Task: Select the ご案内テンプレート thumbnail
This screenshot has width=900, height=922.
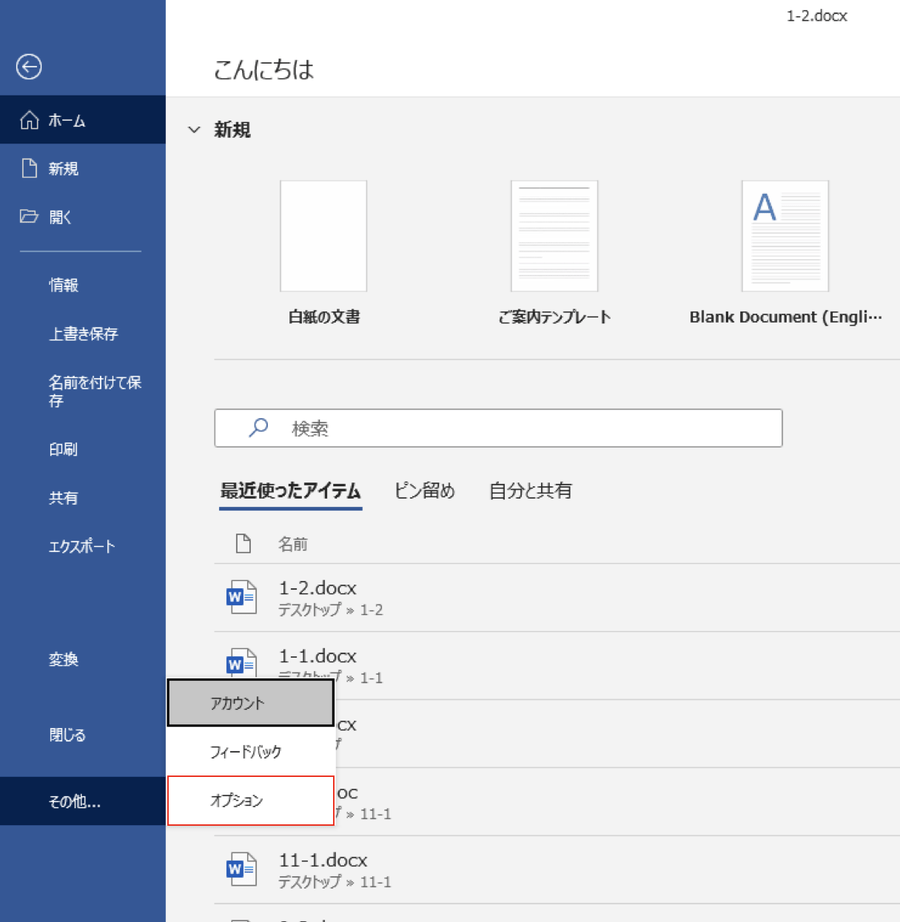Action: [x=554, y=236]
